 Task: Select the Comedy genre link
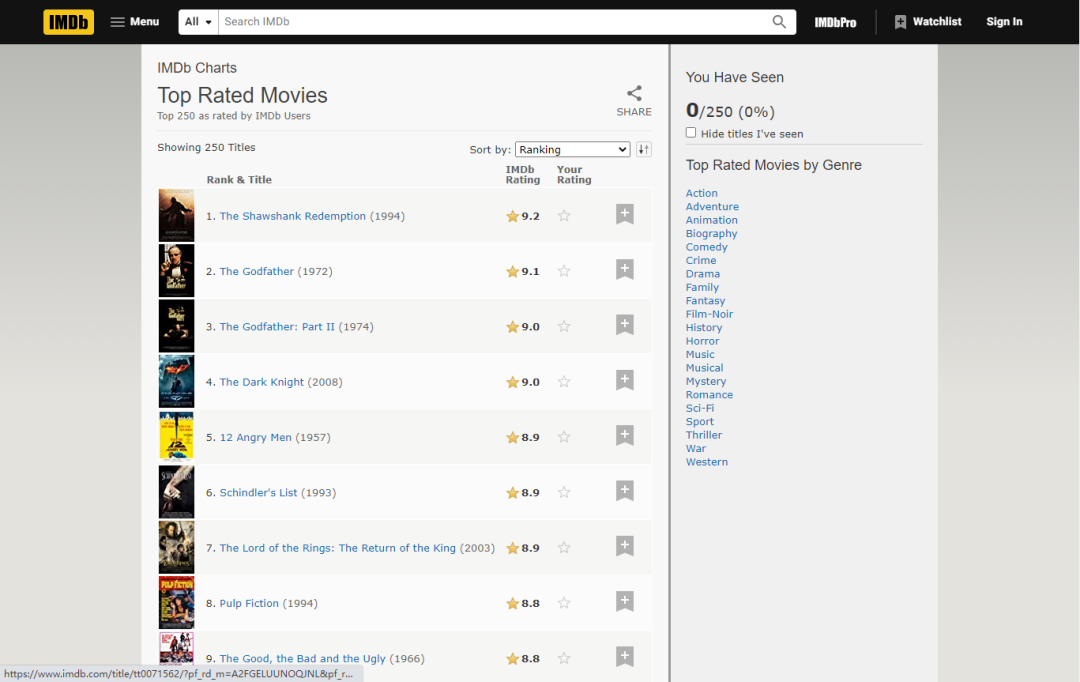pyautogui.click(x=707, y=247)
